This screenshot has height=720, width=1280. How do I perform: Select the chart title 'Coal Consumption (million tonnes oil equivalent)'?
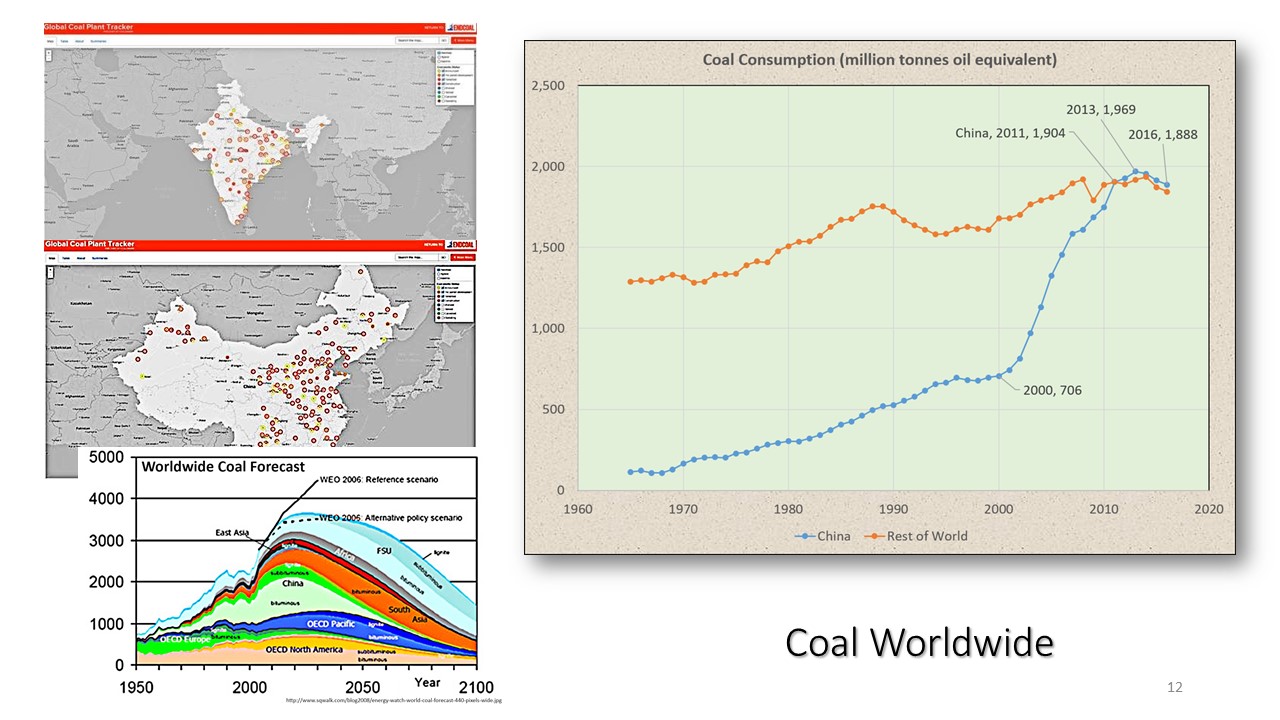[880, 59]
